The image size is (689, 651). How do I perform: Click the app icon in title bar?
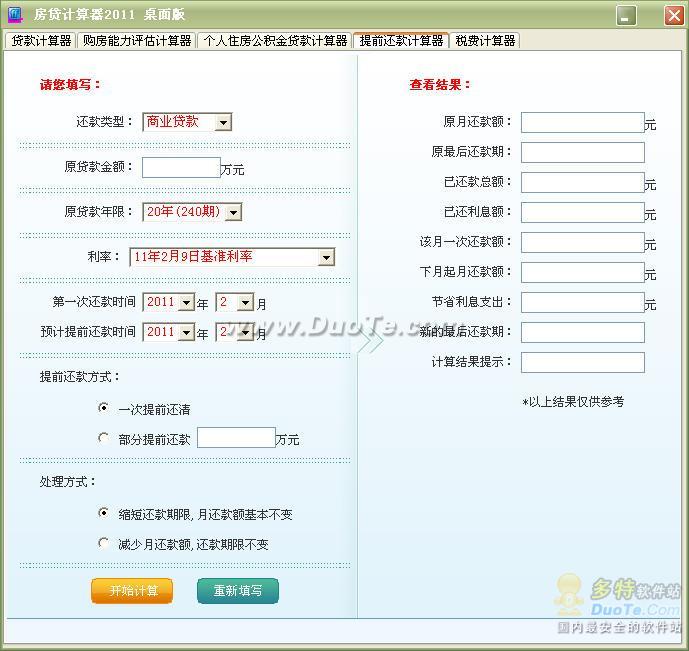[14, 15]
